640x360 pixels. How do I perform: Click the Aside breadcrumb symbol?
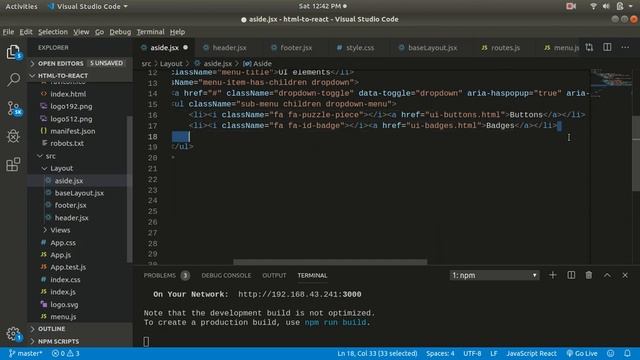258,64
